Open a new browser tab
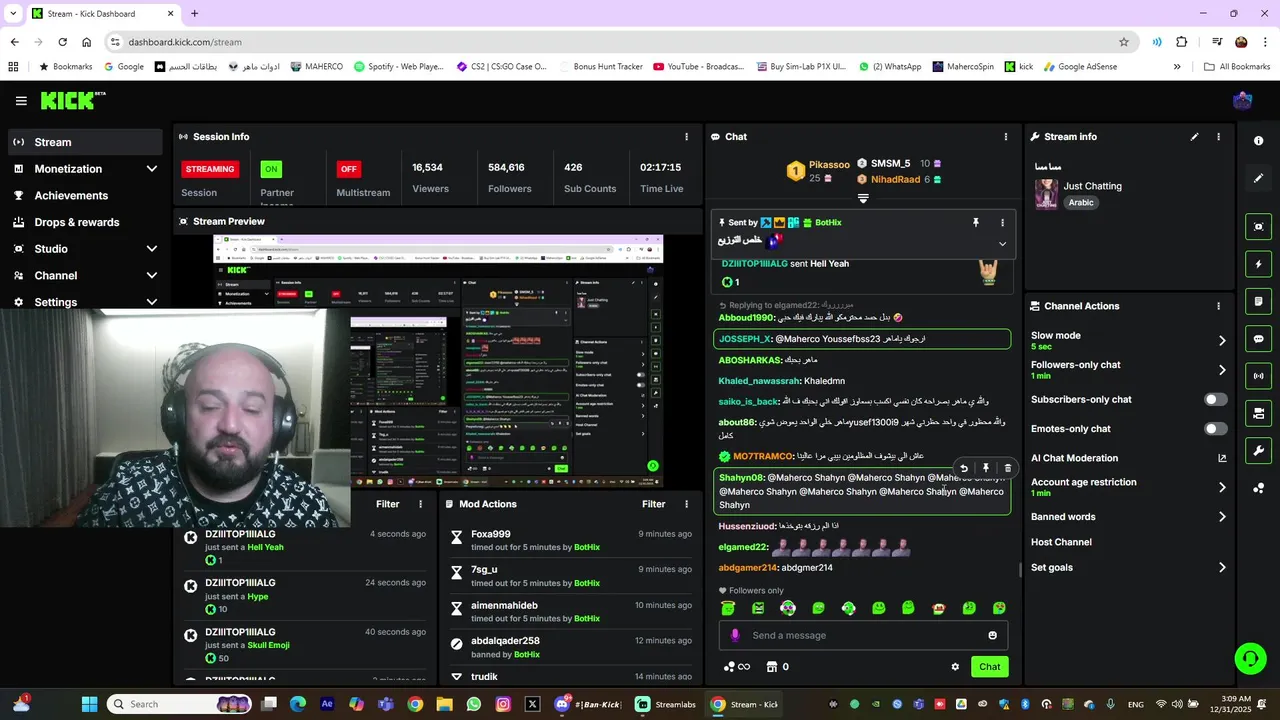 194,14
